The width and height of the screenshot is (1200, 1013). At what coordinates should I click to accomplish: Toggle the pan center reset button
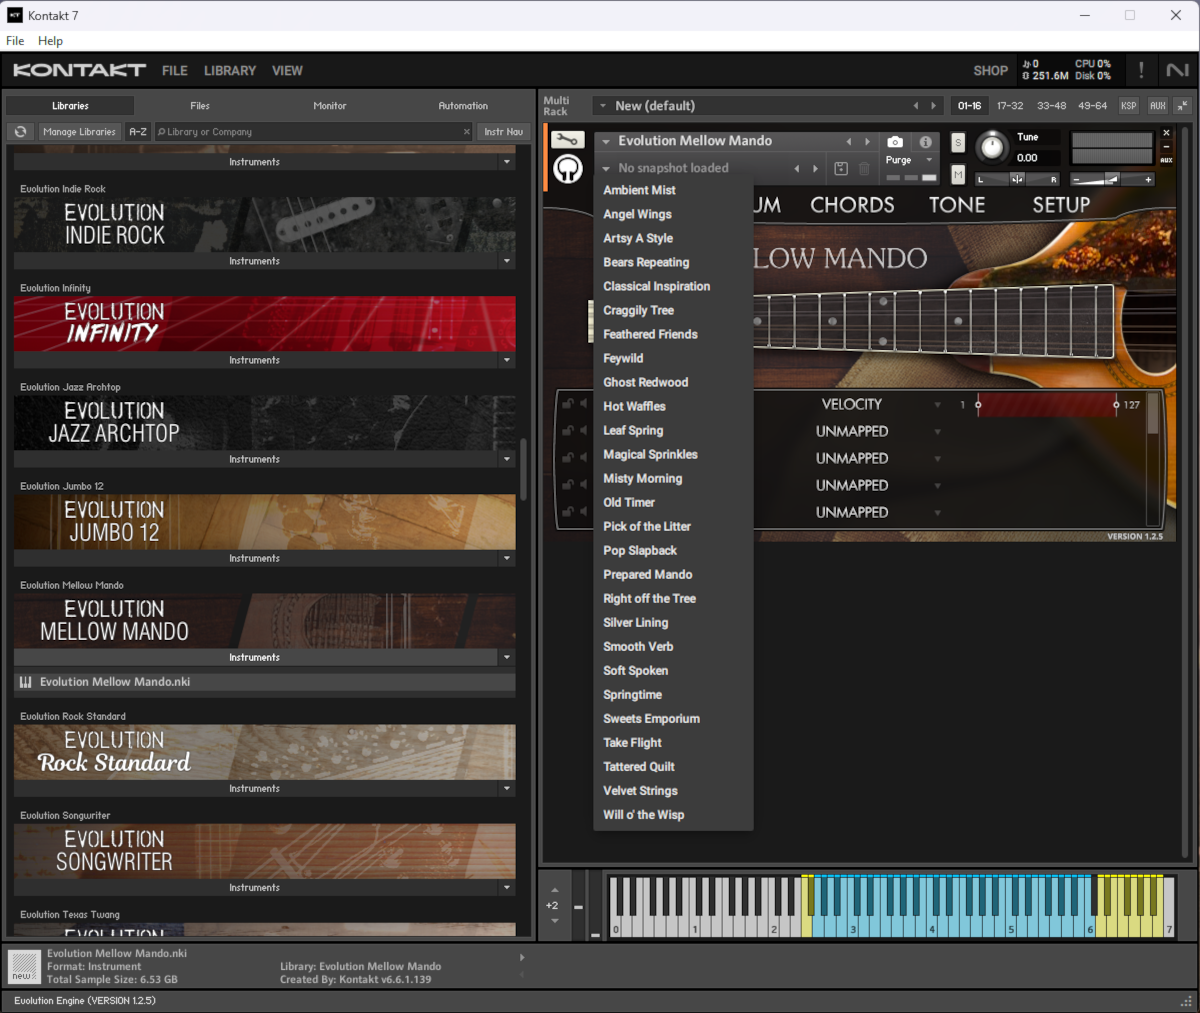[x=1017, y=179]
